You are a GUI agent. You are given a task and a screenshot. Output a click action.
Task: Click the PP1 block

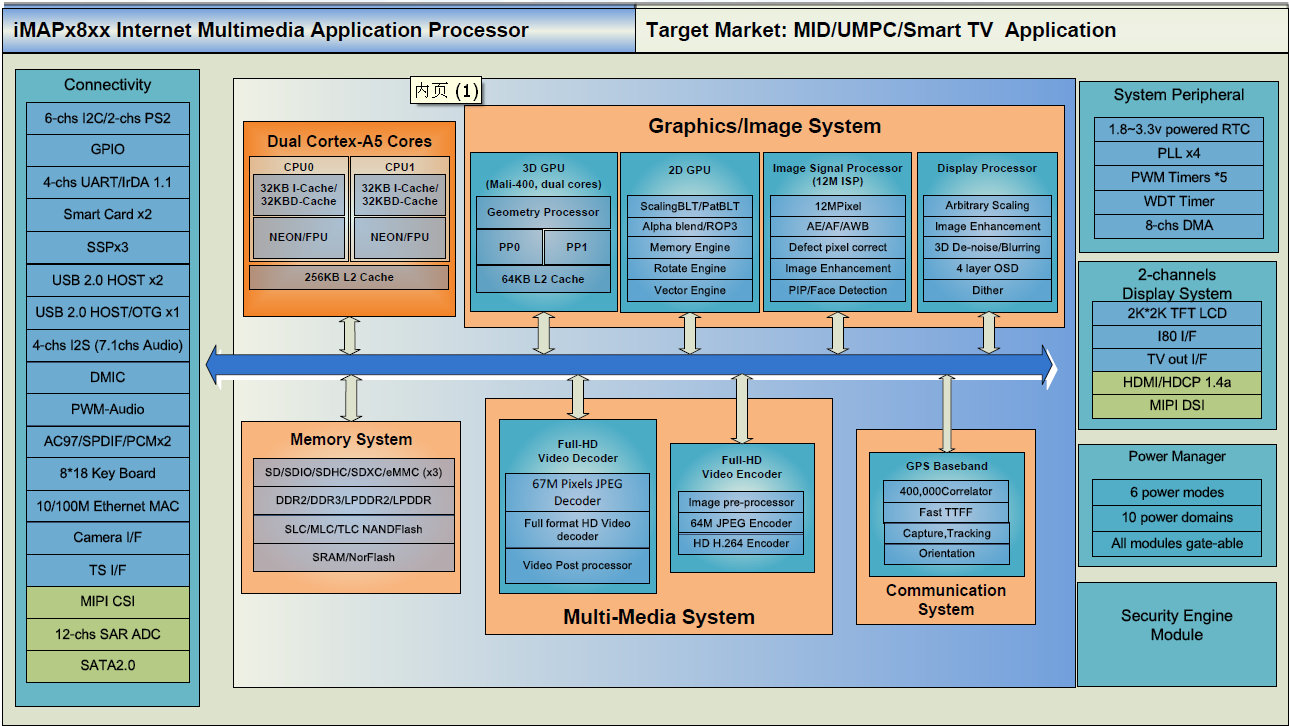(x=577, y=247)
